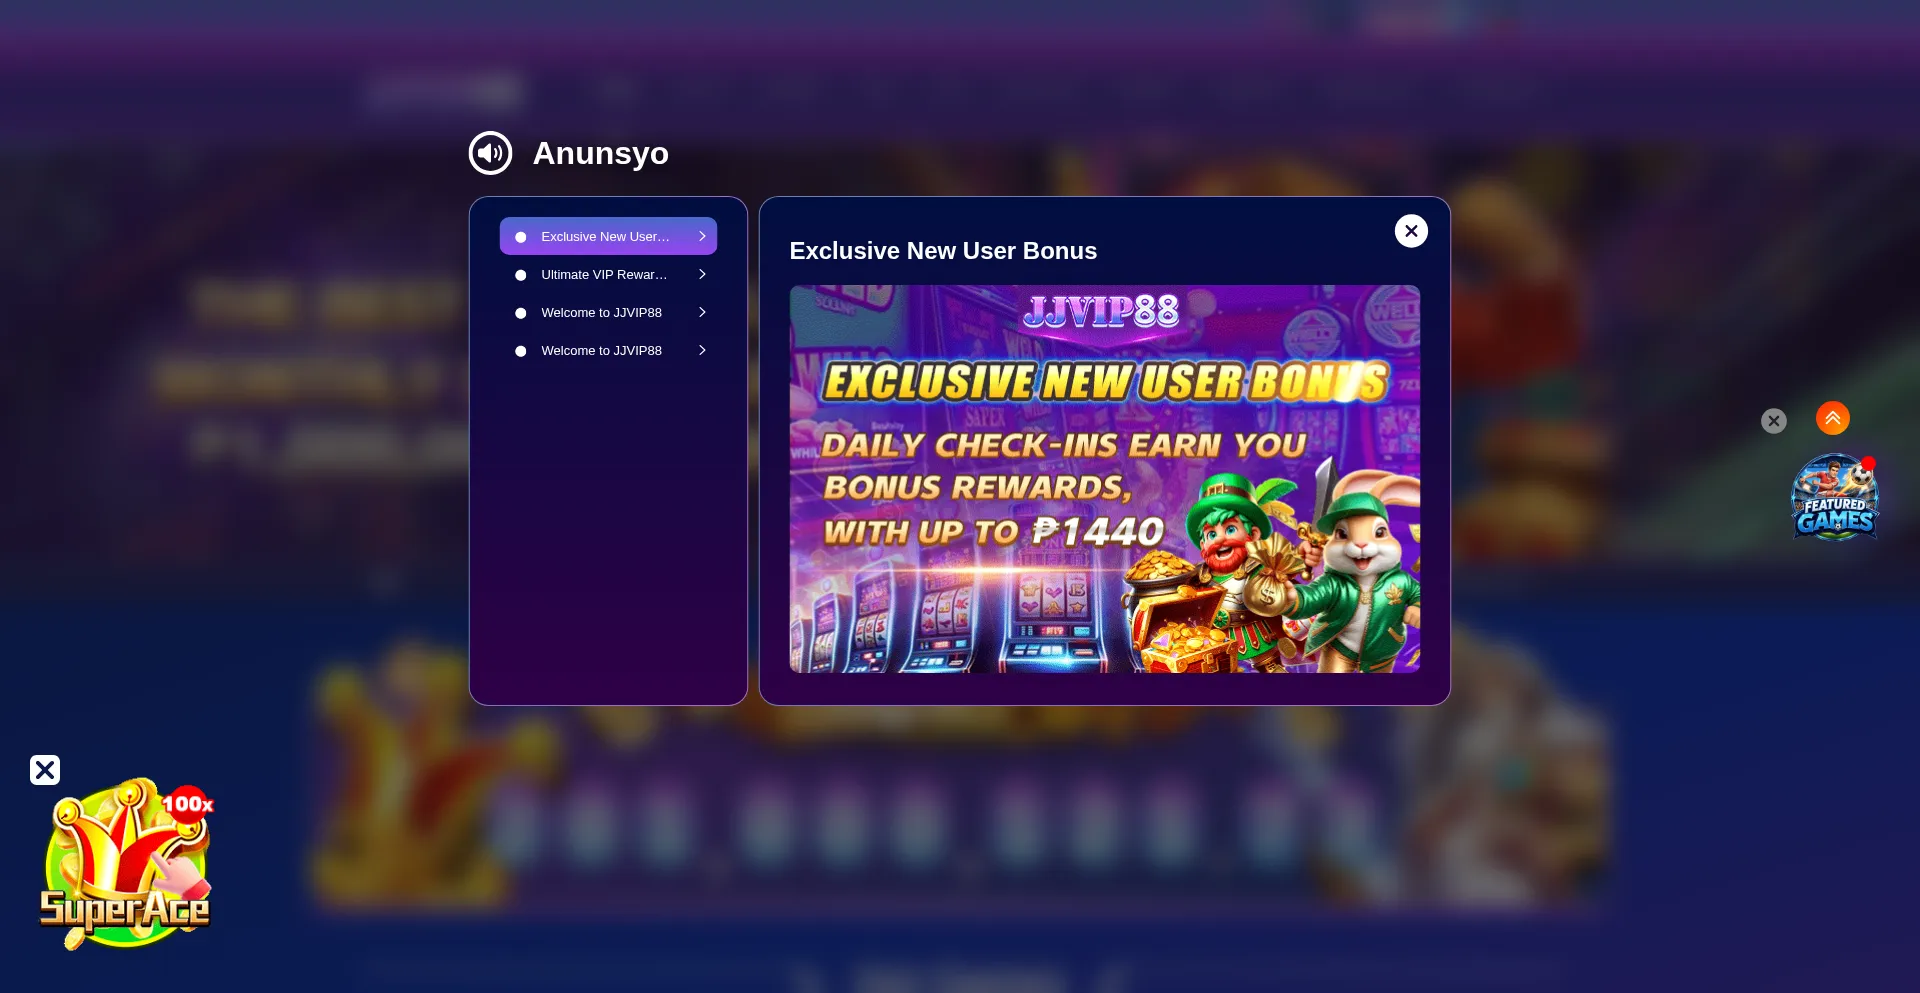Viewport: 1920px width, 993px height.
Task: Open the Ultimate VIP Rewar… announcement
Action: coord(608,274)
